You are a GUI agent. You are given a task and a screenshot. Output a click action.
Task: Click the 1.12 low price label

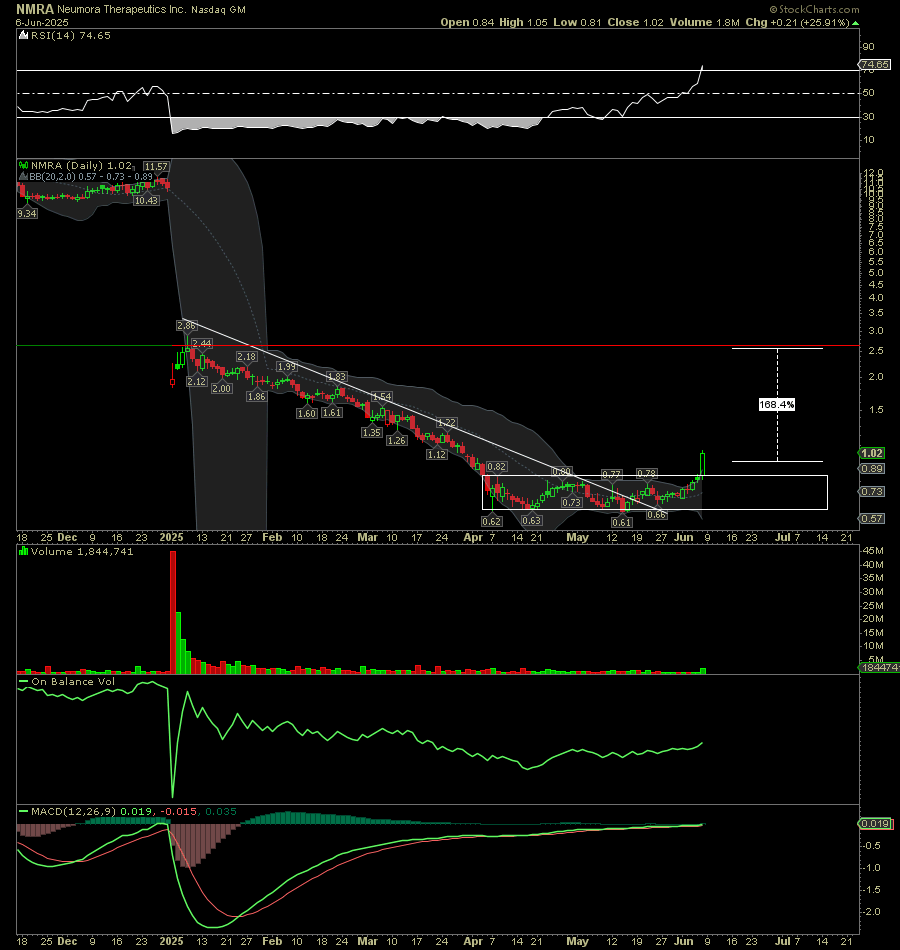[437, 454]
